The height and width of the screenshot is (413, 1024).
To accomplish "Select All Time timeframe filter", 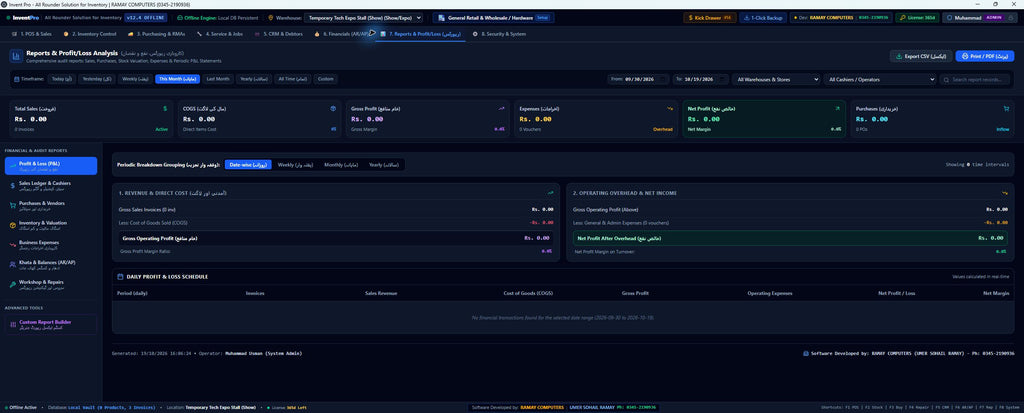I will coord(293,79).
